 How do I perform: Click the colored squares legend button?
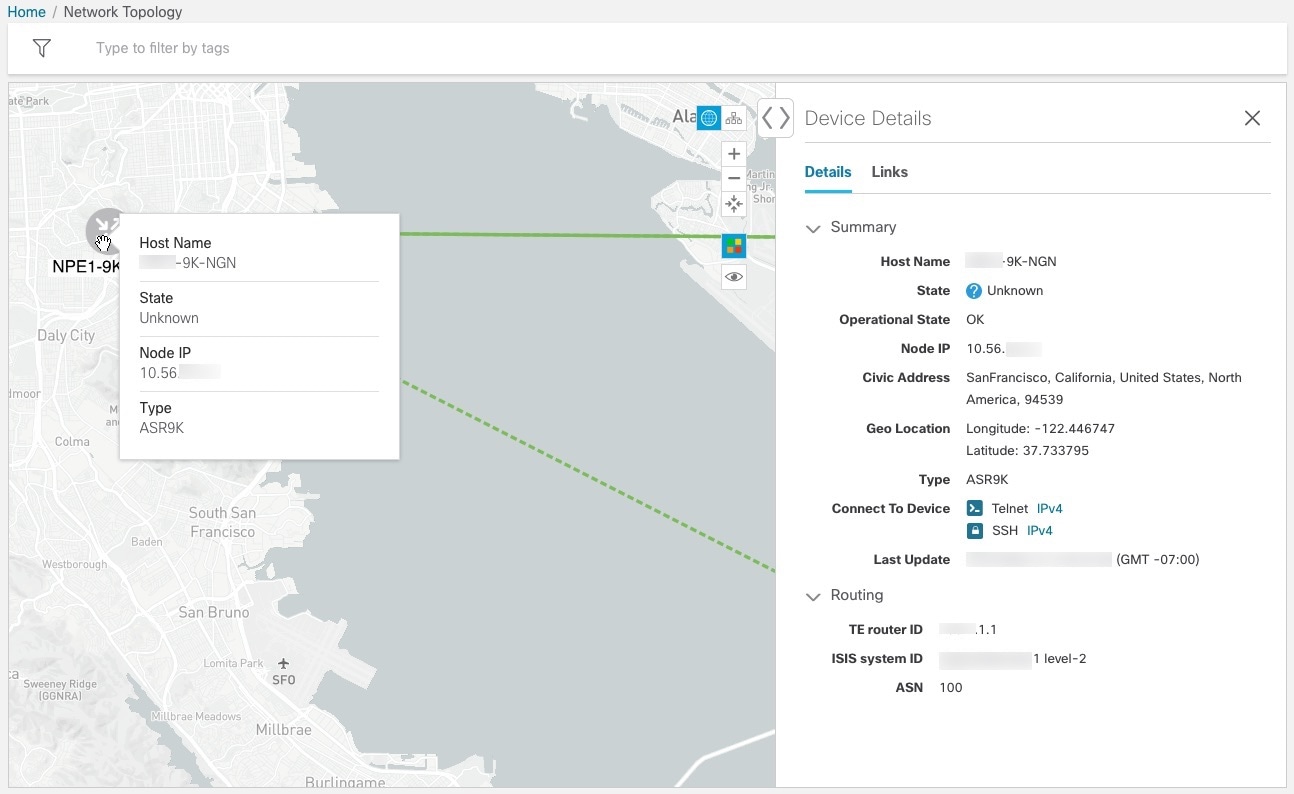(x=734, y=246)
